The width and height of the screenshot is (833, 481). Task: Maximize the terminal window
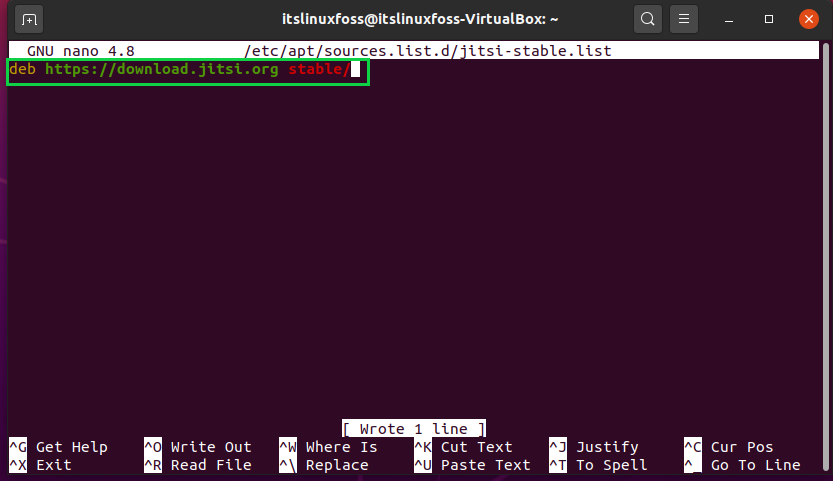pyautogui.click(x=769, y=20)
